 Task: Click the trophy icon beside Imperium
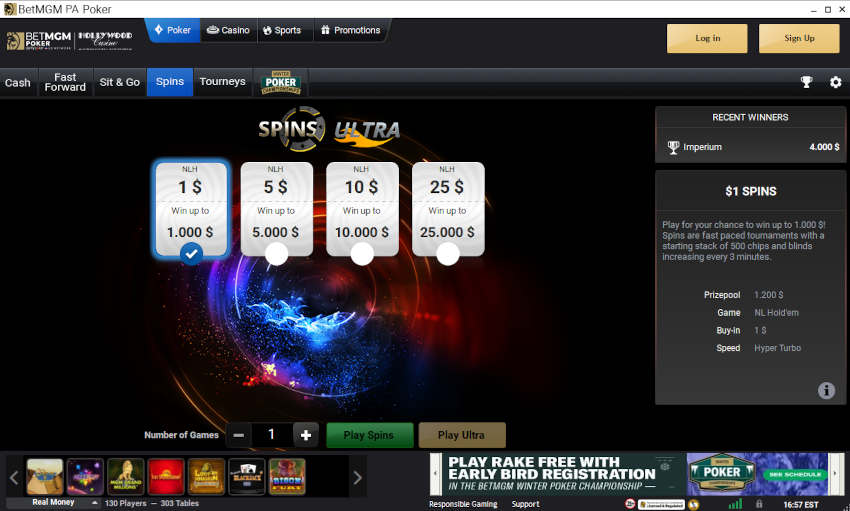pos(673,147)
